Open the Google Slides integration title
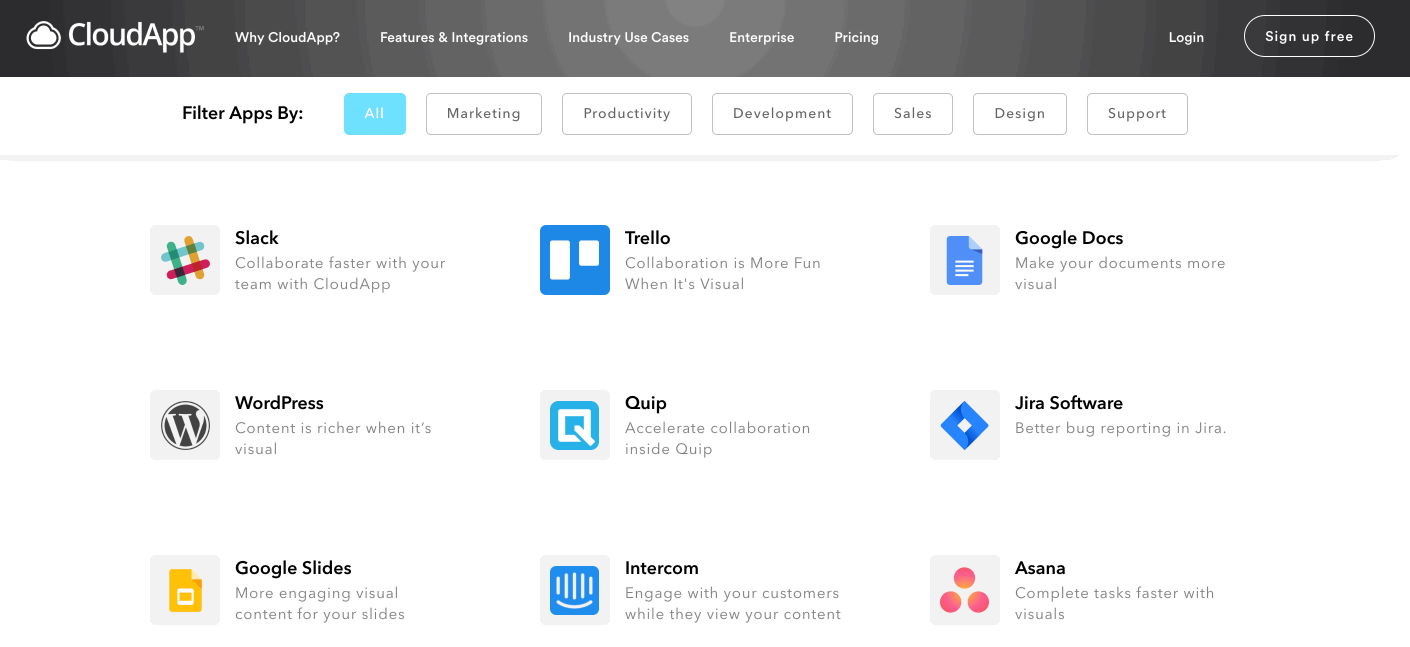 coord(293,568)
